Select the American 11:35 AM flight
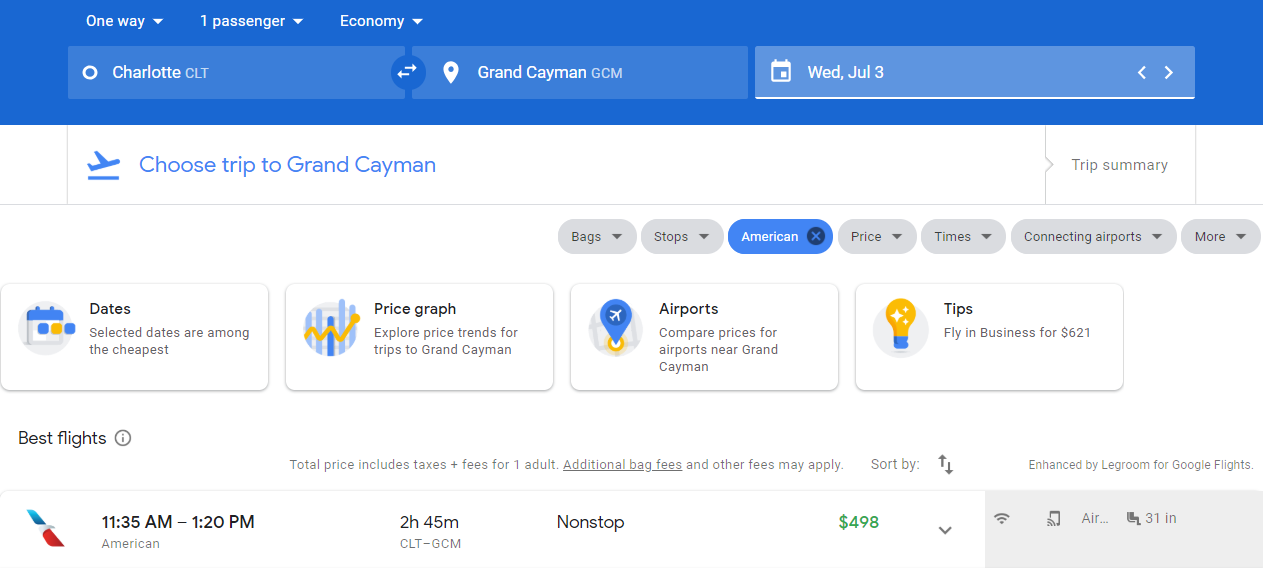Screen dimensions: 1263x568 [492, 530]
